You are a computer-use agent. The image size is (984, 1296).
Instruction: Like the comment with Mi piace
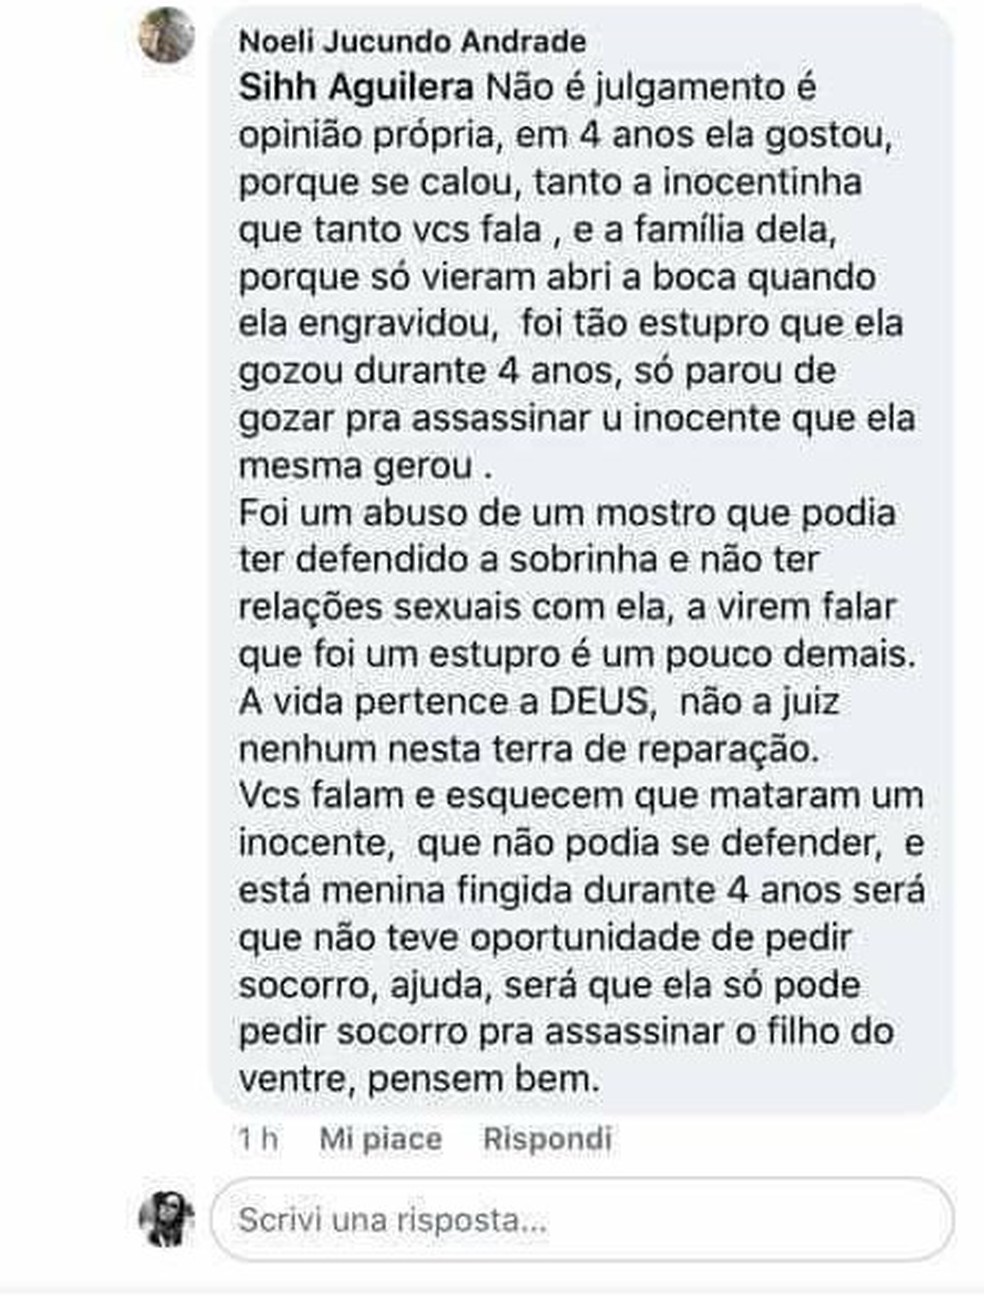click(380, 1139)
